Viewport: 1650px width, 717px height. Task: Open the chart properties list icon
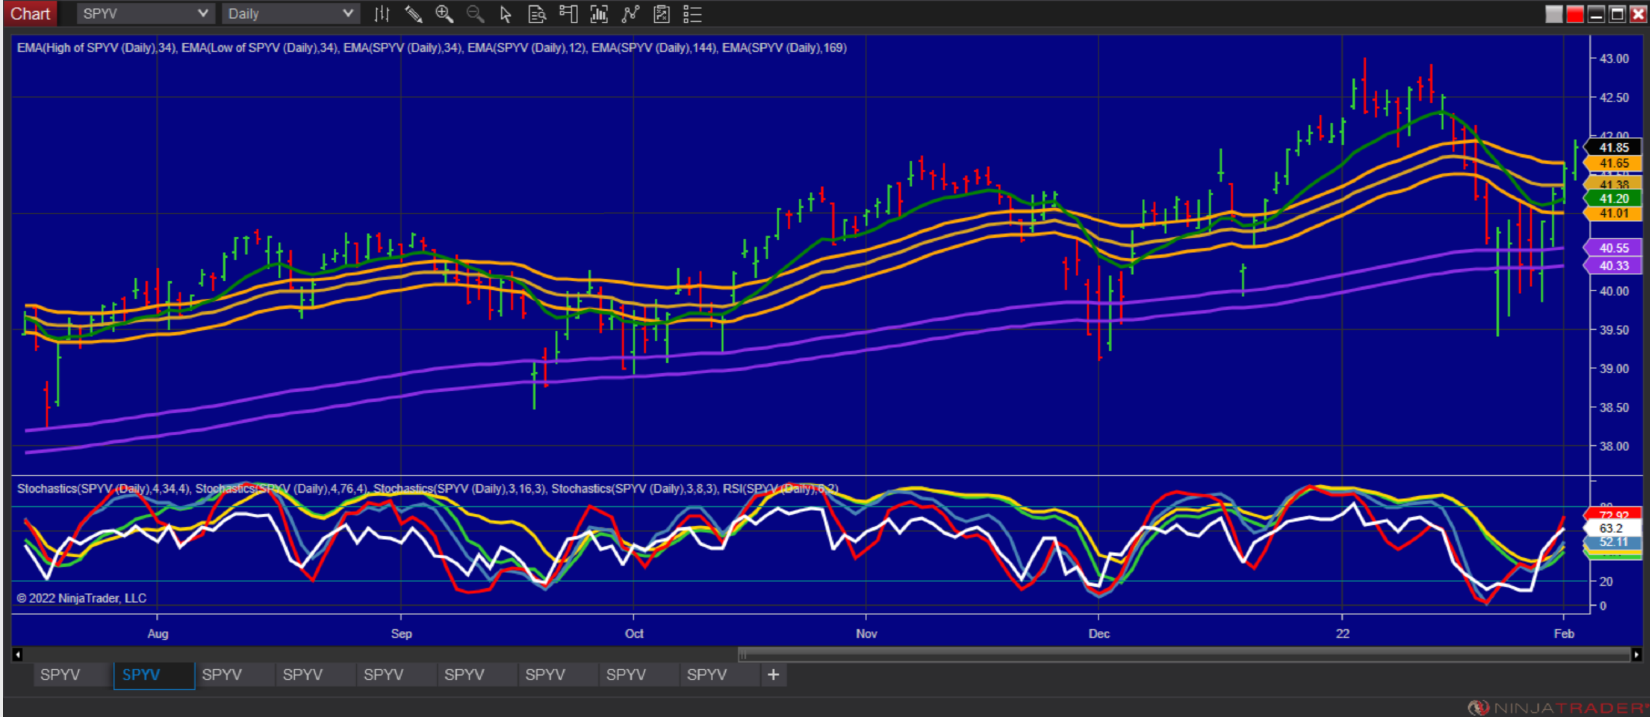[692, 14]
